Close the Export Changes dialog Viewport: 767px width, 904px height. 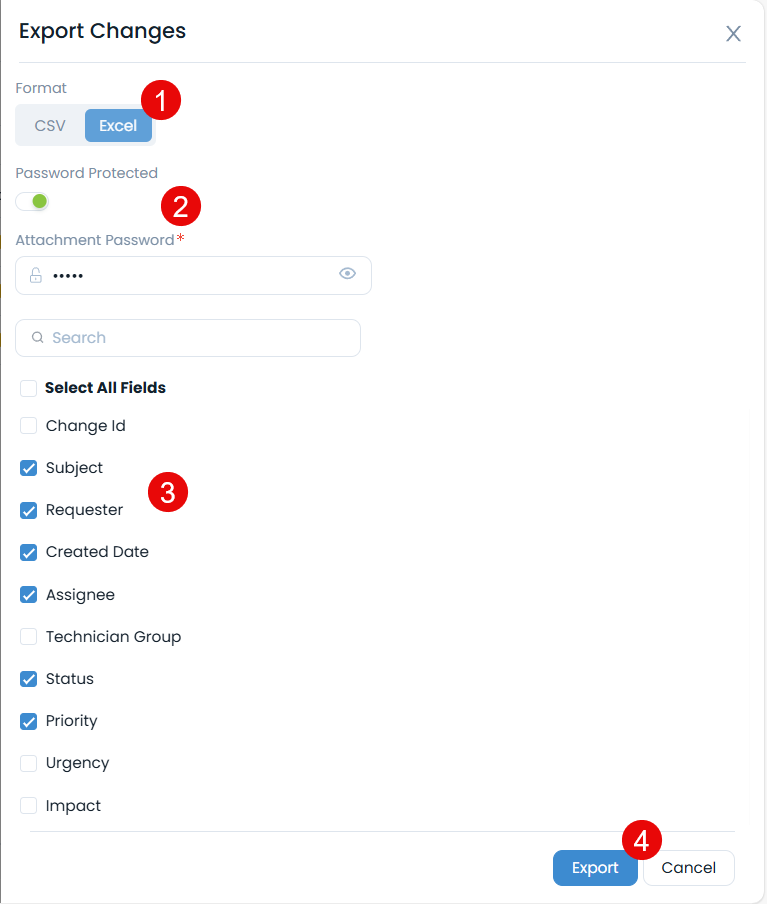coord(733,34)
